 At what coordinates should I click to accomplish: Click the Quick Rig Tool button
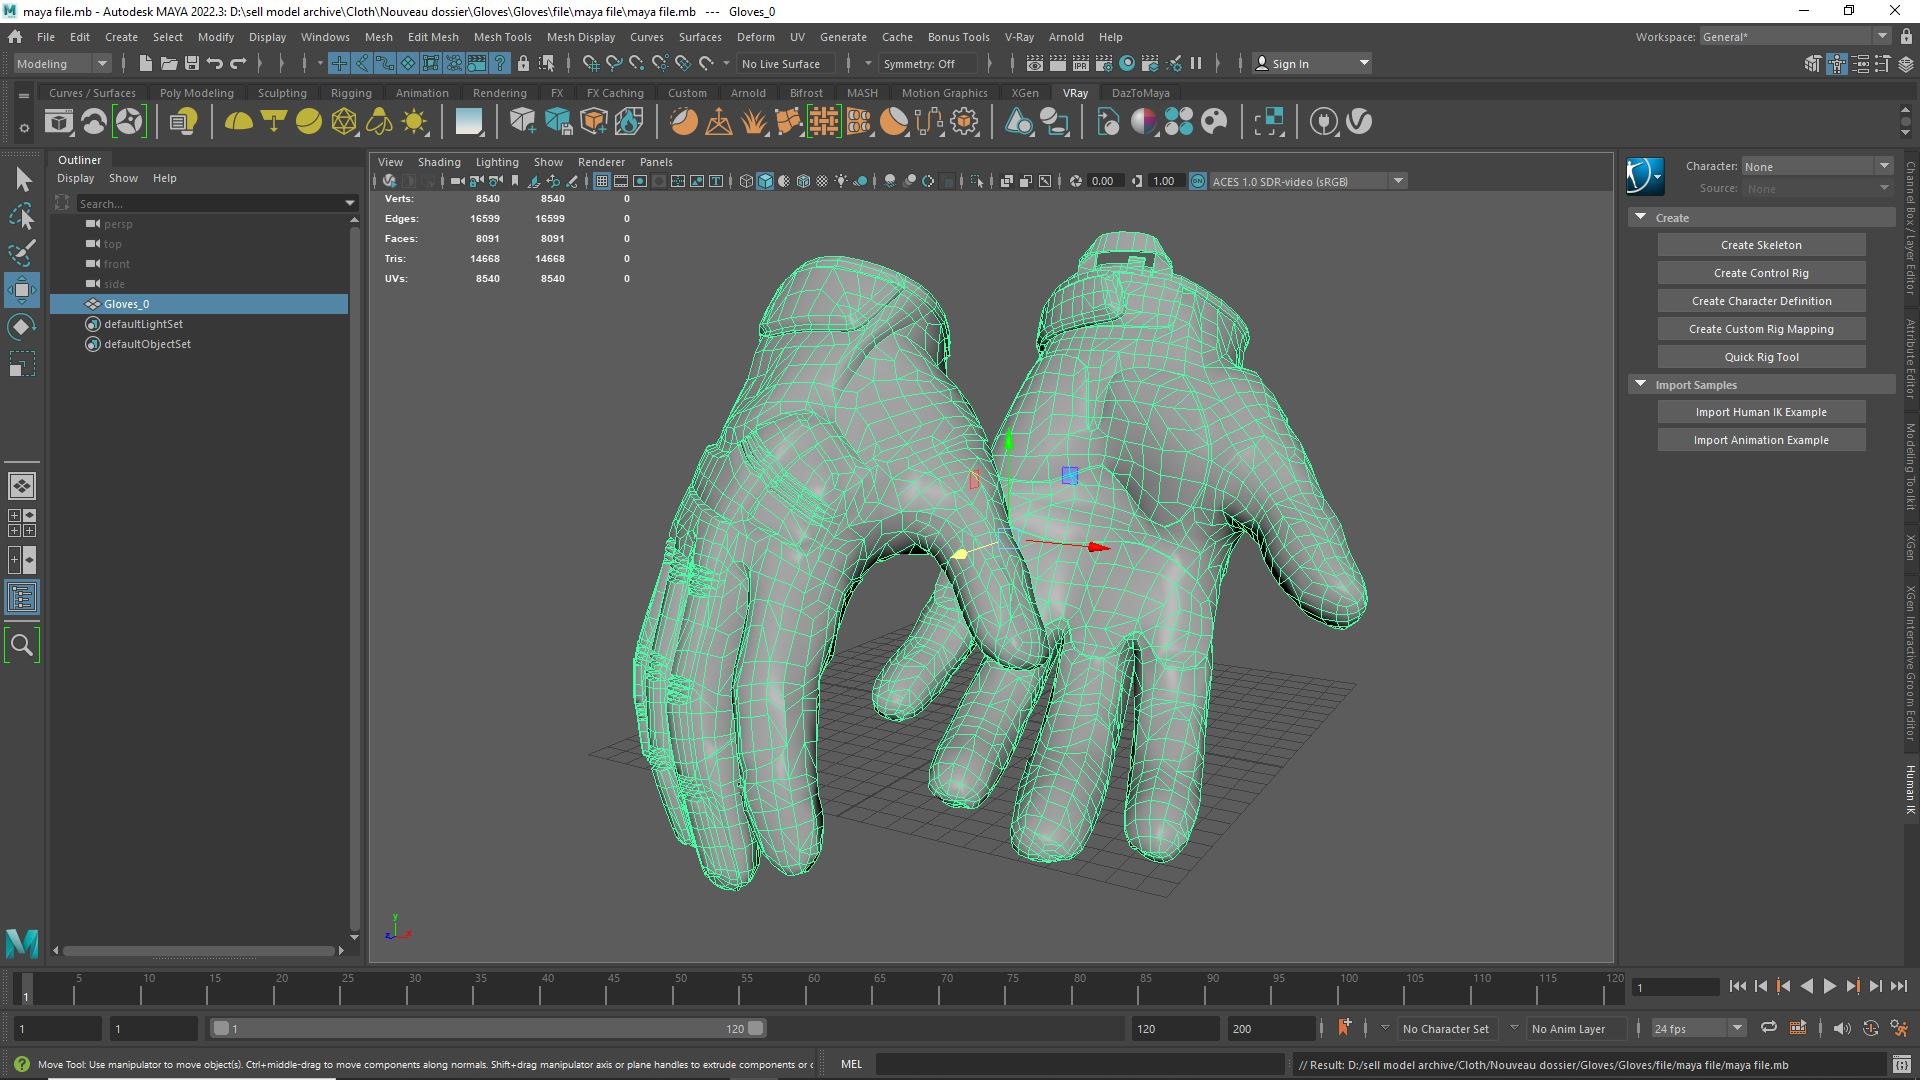(1761, 357)
